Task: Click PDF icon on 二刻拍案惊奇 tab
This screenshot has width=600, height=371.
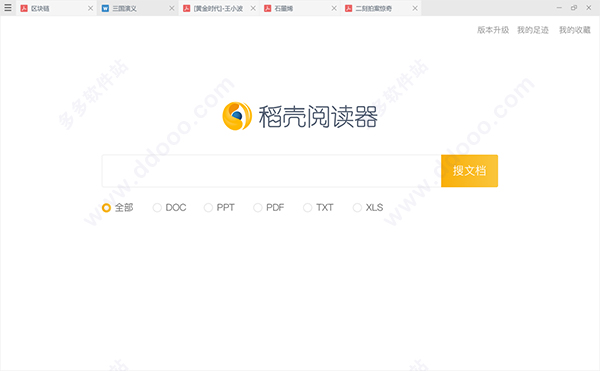Action: point(349,8)
